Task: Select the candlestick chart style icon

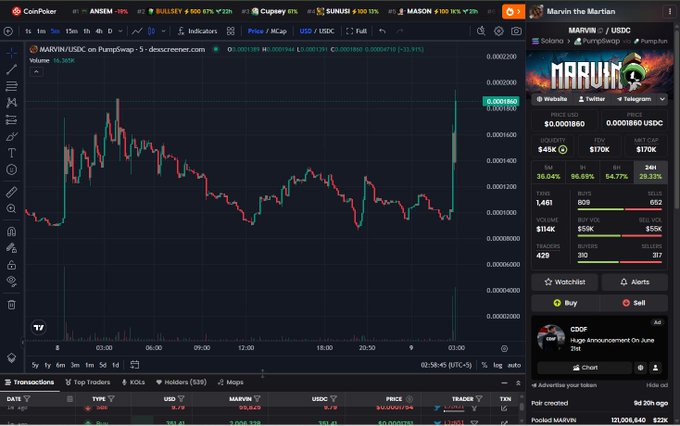Action: point(151,31)
